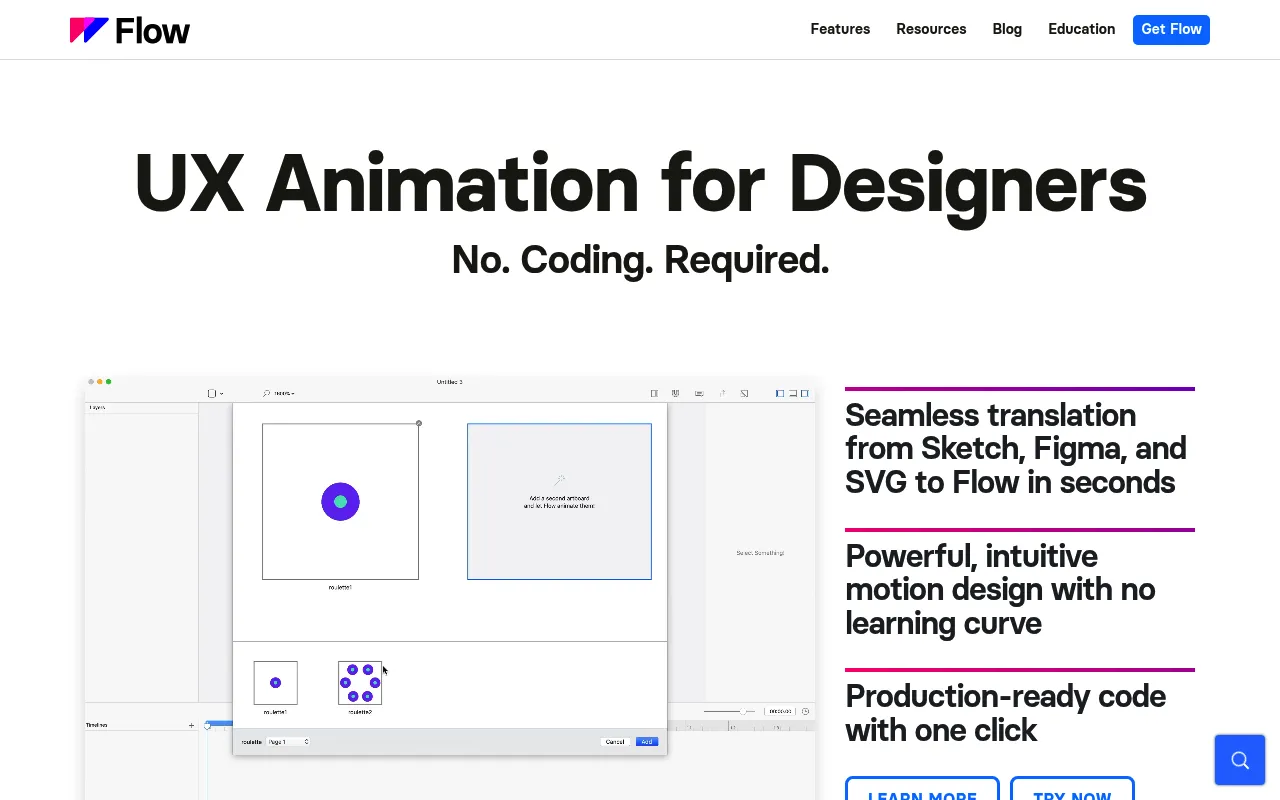Open the Resources menu
Image resolution: width=1280 pixels, height=800 pixels.
click(931, 29)
